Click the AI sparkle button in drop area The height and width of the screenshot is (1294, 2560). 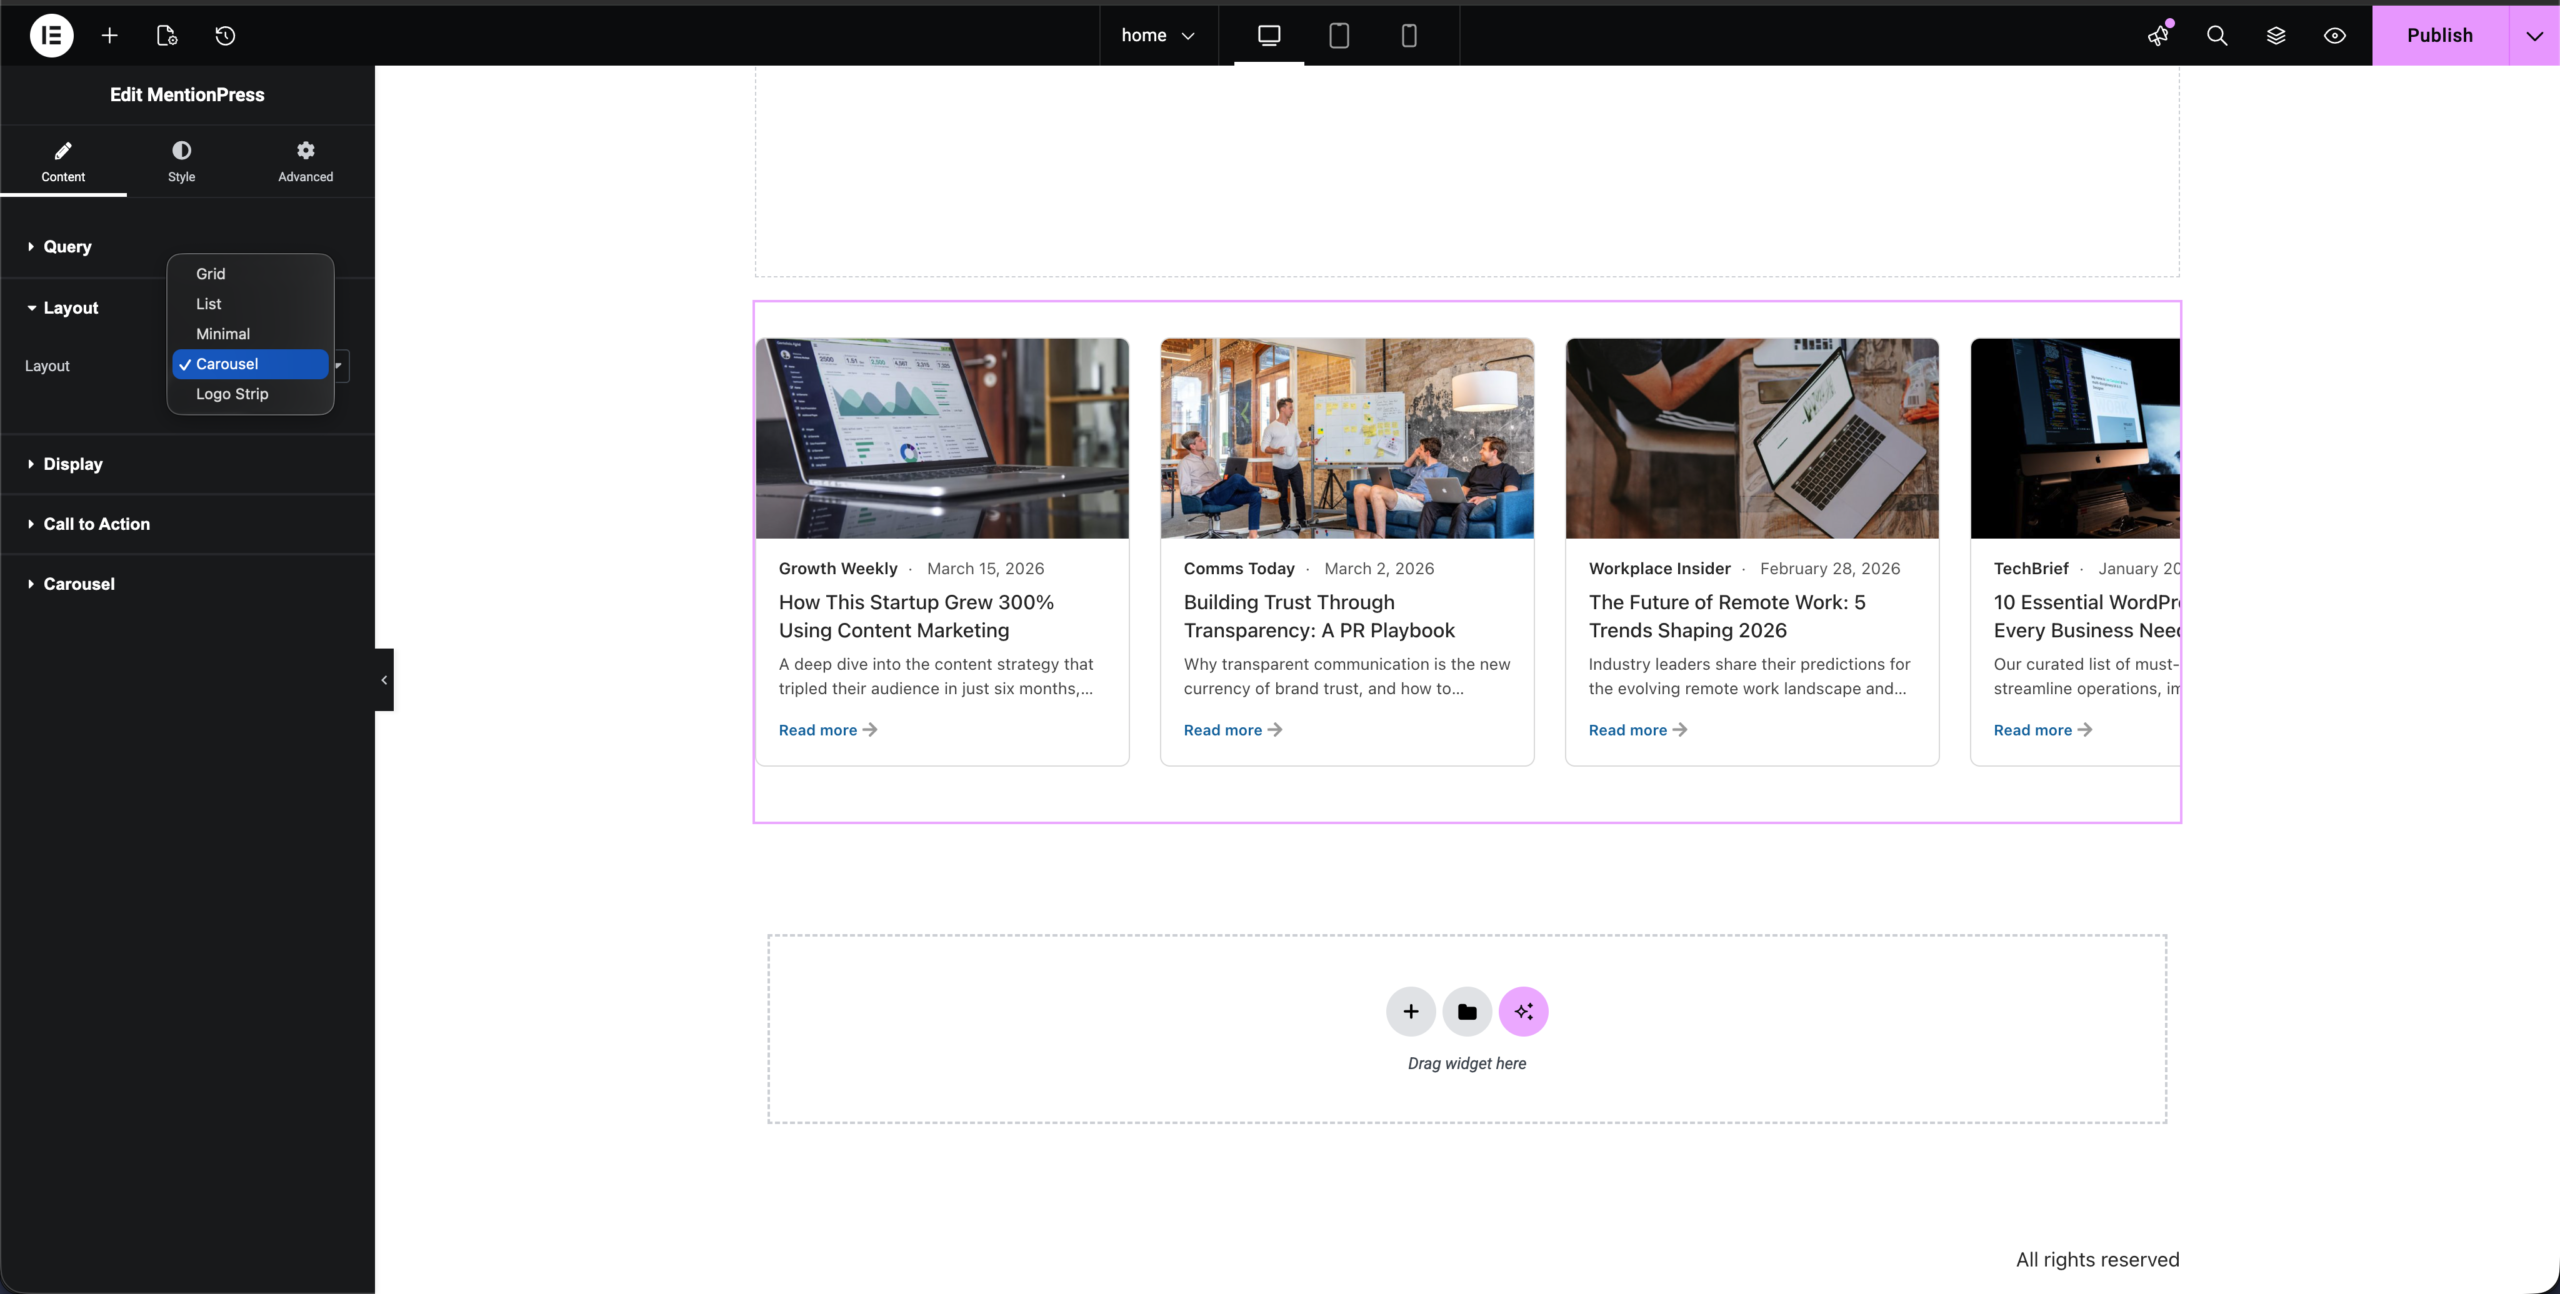pyautogui.click(x=1523, y=1011)
